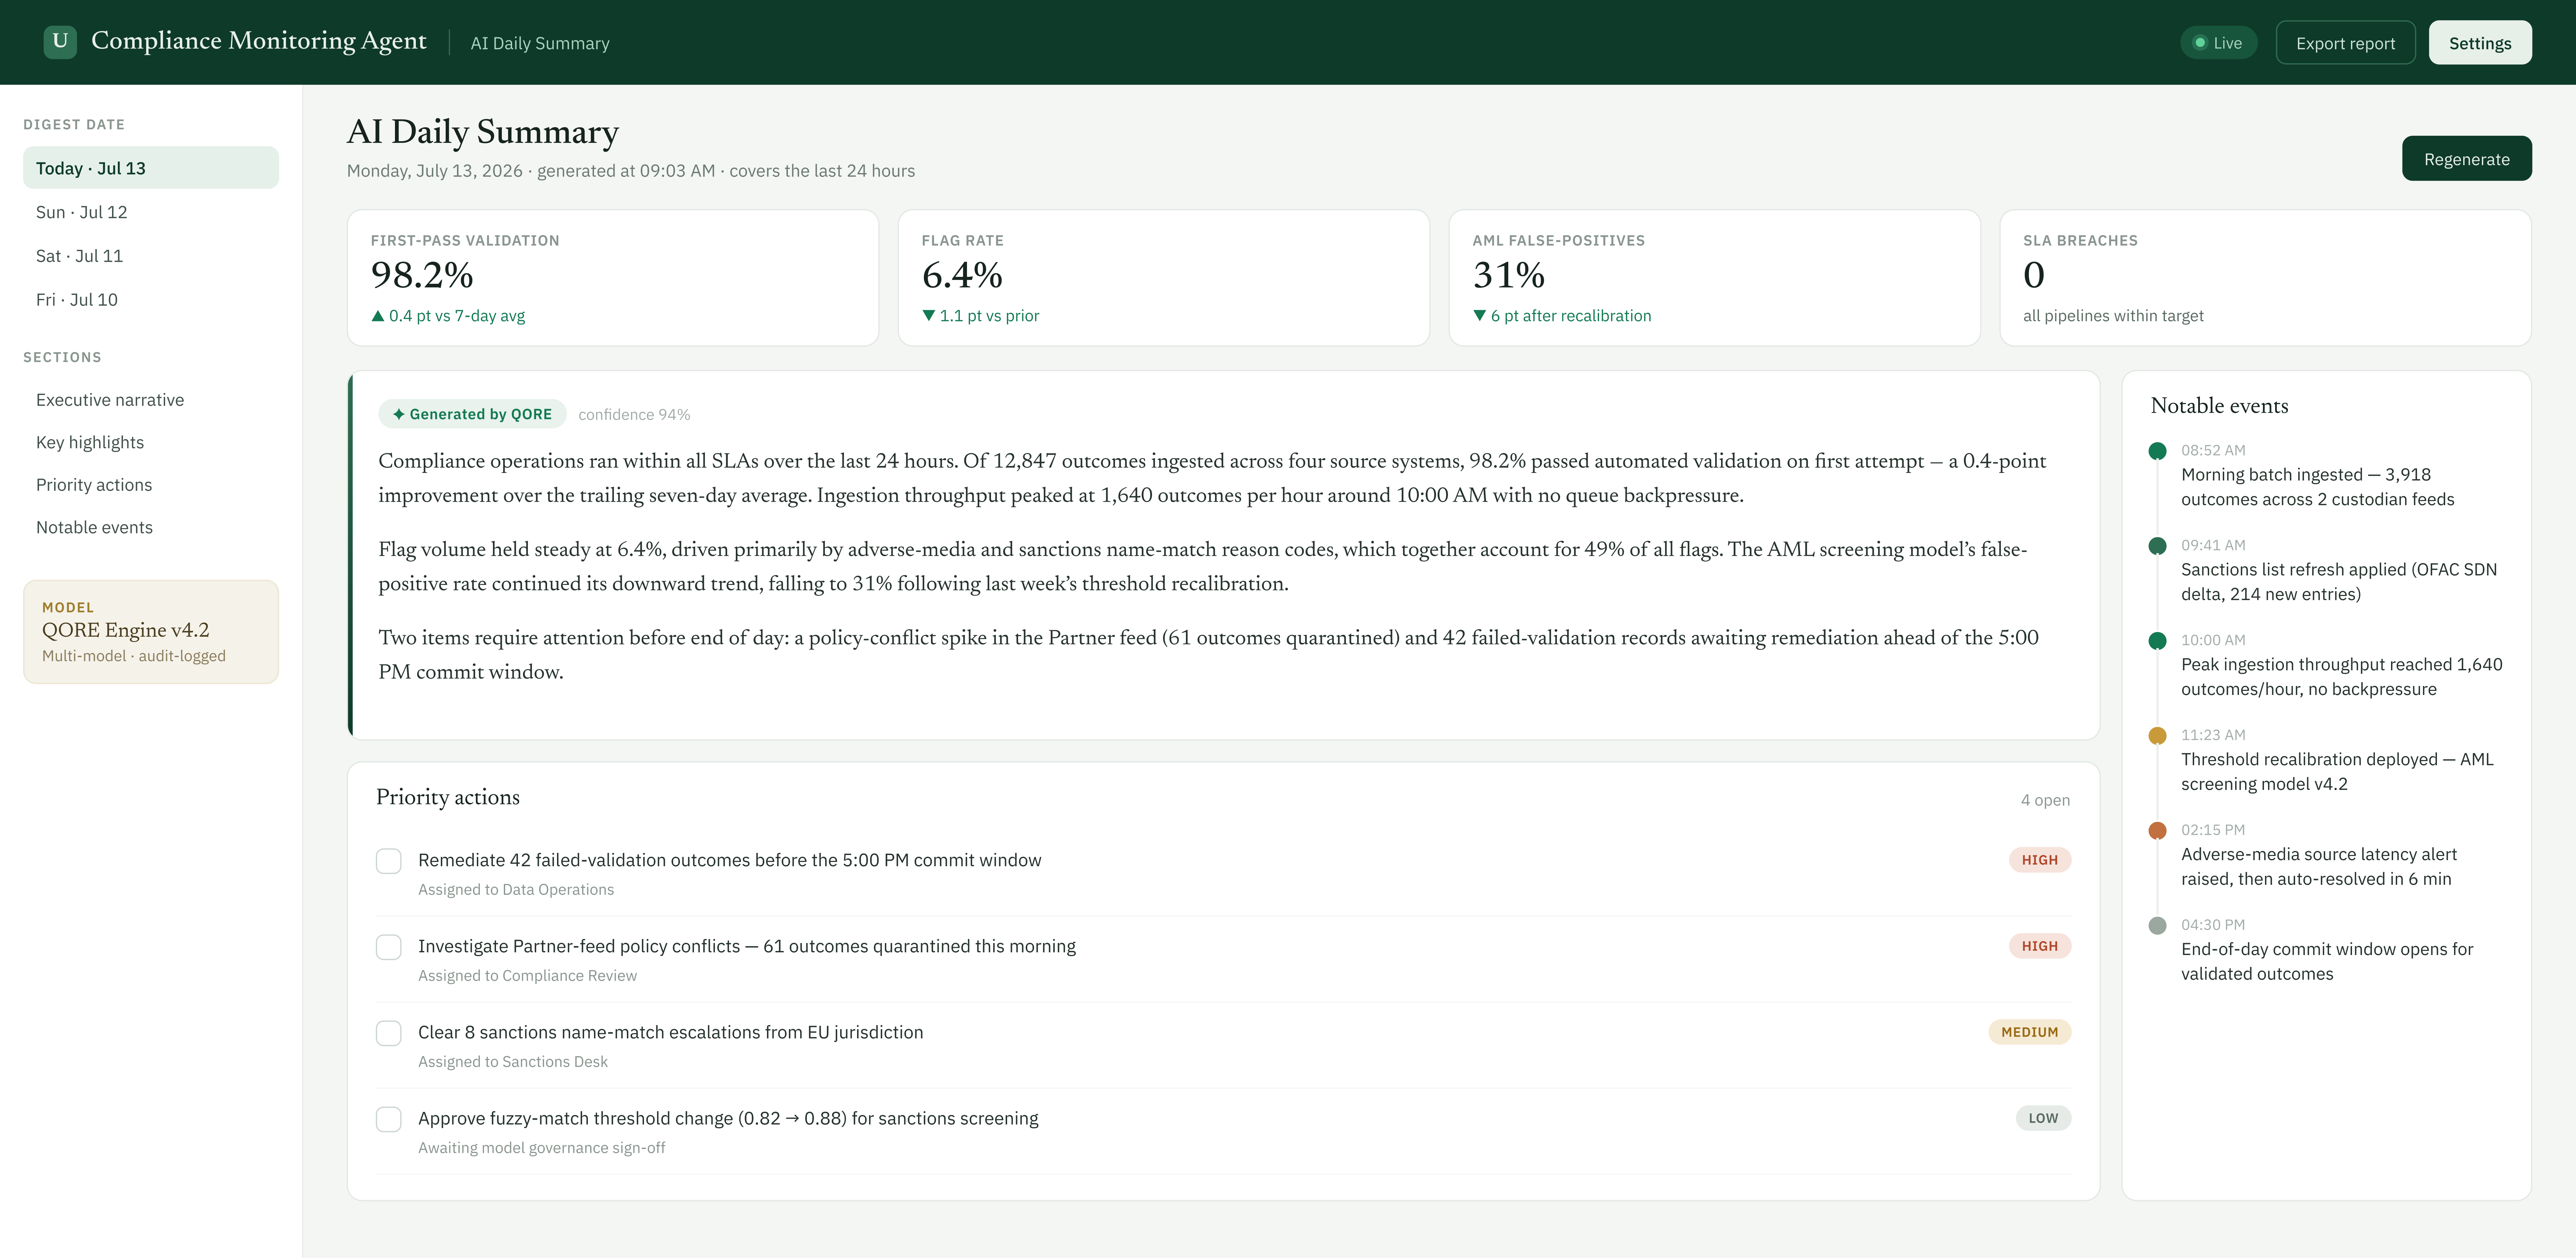Image resolution: width=2576 pixels, height=1258 pixels.
Task: Click the down triangle on Flag Rate card
Action: (929, 316)
